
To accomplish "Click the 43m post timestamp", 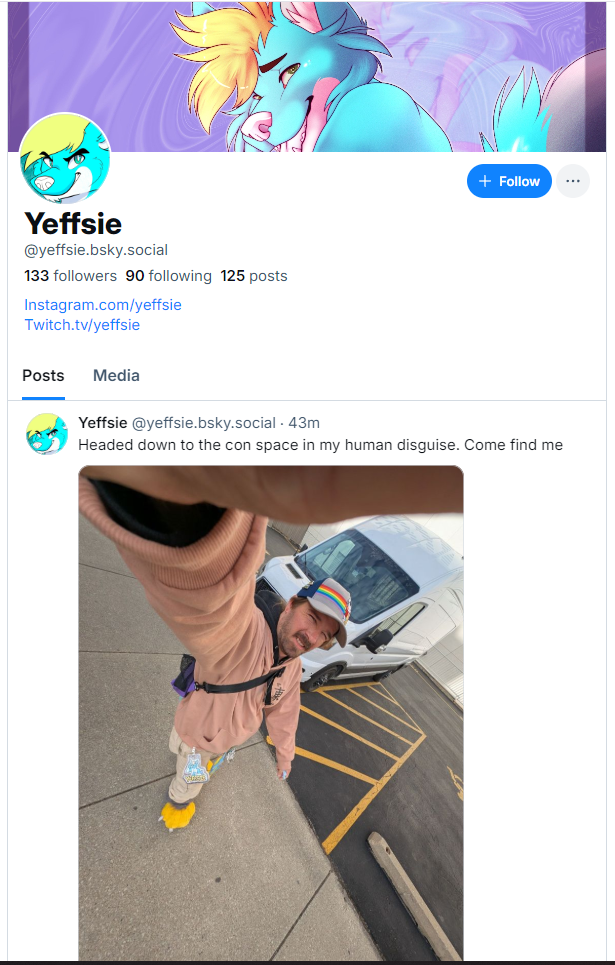I will click(x=304, y=423).
